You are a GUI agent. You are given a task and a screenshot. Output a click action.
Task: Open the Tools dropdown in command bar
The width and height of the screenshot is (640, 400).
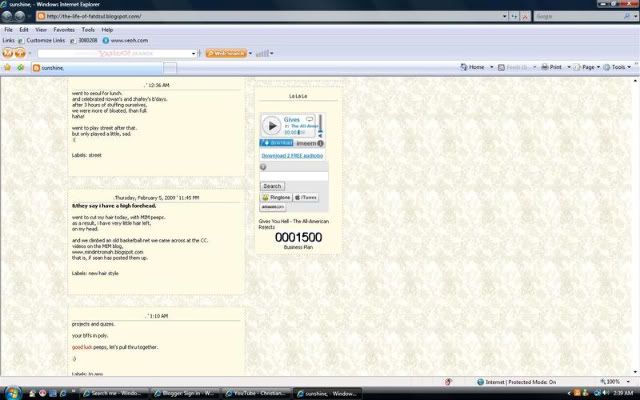click(x=617, y=67)
